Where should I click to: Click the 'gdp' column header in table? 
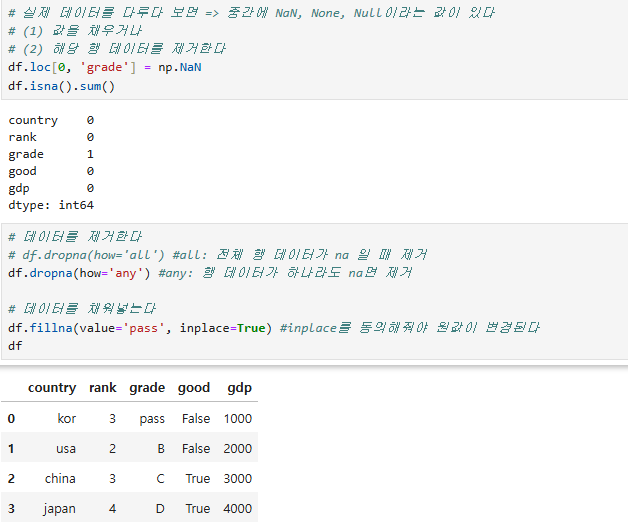click(240, 388)
